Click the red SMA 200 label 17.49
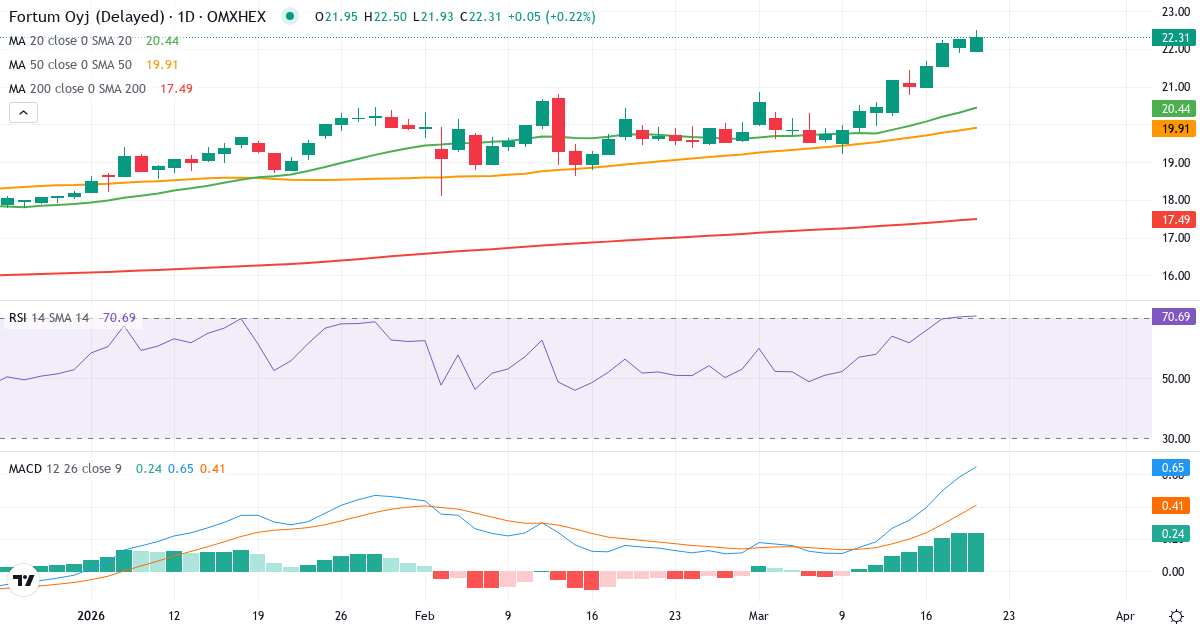This screenshot has height=630, width=1200. (x=1172, y=218)
